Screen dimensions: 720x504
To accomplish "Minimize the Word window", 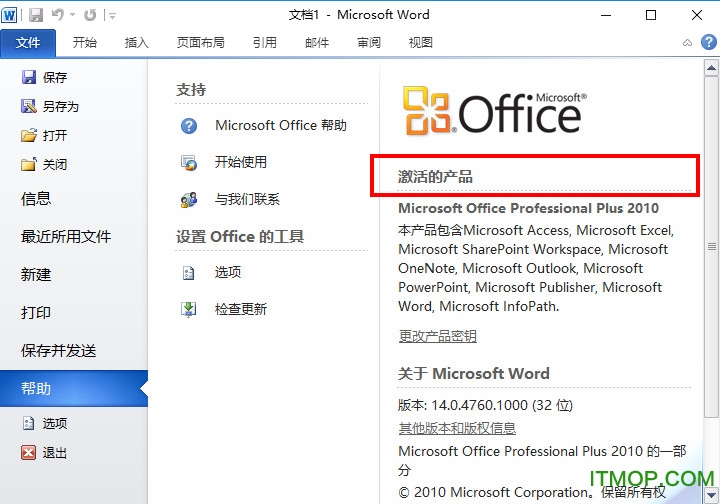I will click(606, 15).
